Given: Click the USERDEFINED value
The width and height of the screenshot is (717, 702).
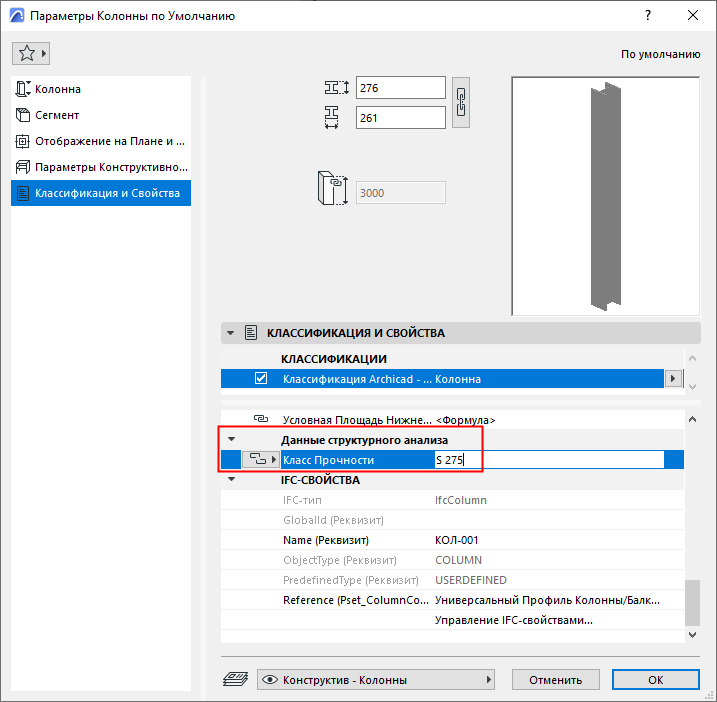Looking at the screenshot, I should coord(471,580).
